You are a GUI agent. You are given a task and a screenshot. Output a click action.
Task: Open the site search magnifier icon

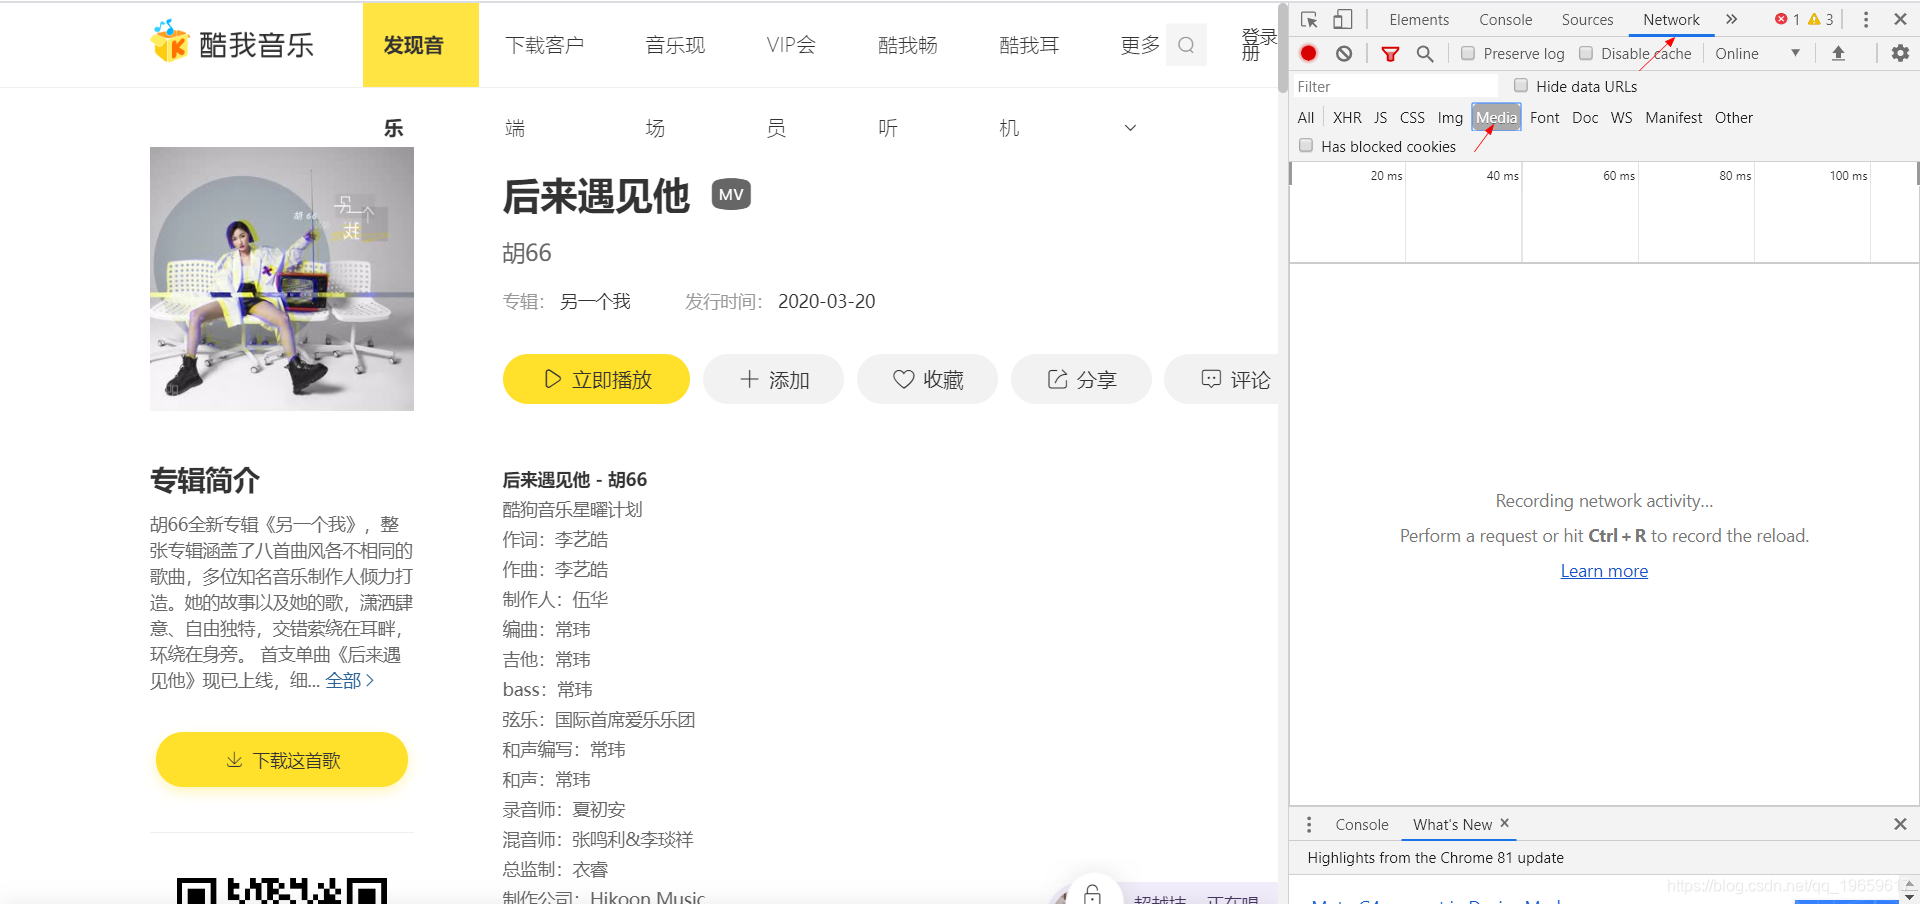pos(1186,45)
